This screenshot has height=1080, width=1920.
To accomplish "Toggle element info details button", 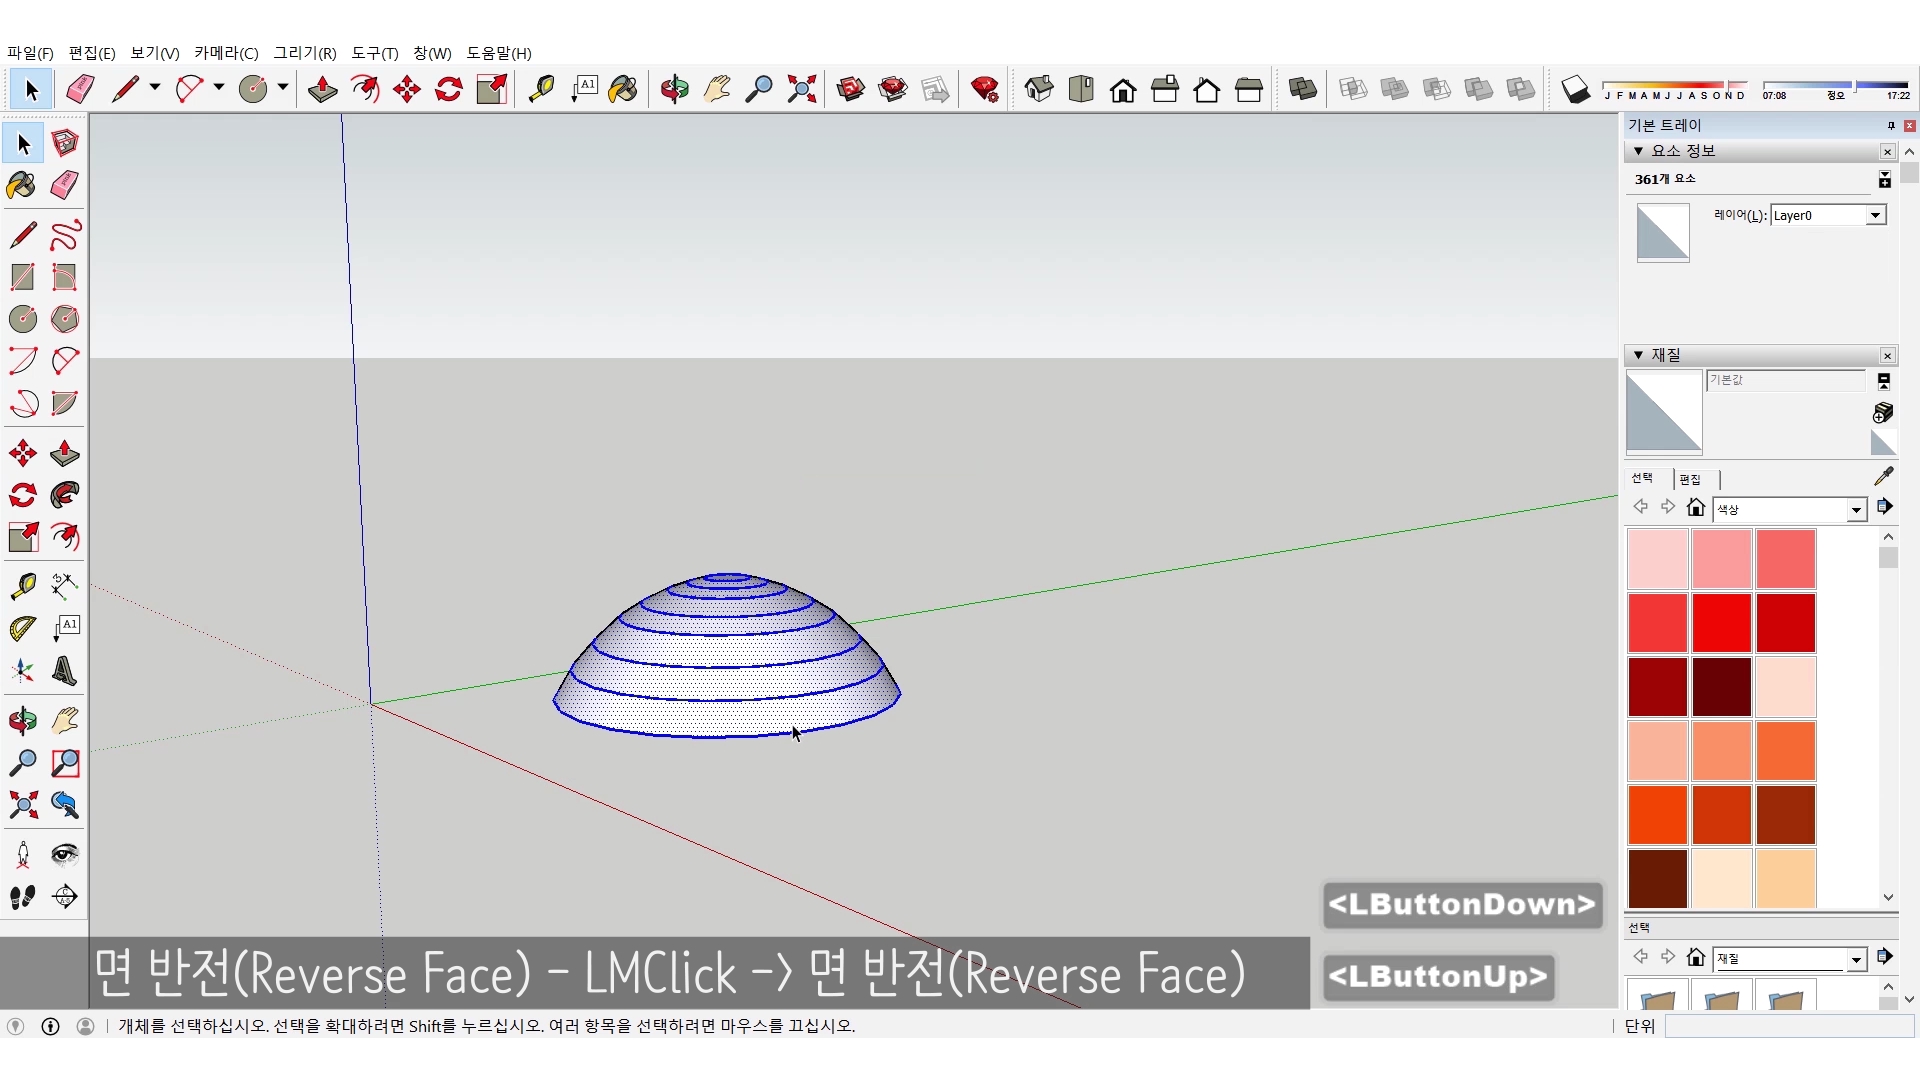I will (x=1884, y=179).
